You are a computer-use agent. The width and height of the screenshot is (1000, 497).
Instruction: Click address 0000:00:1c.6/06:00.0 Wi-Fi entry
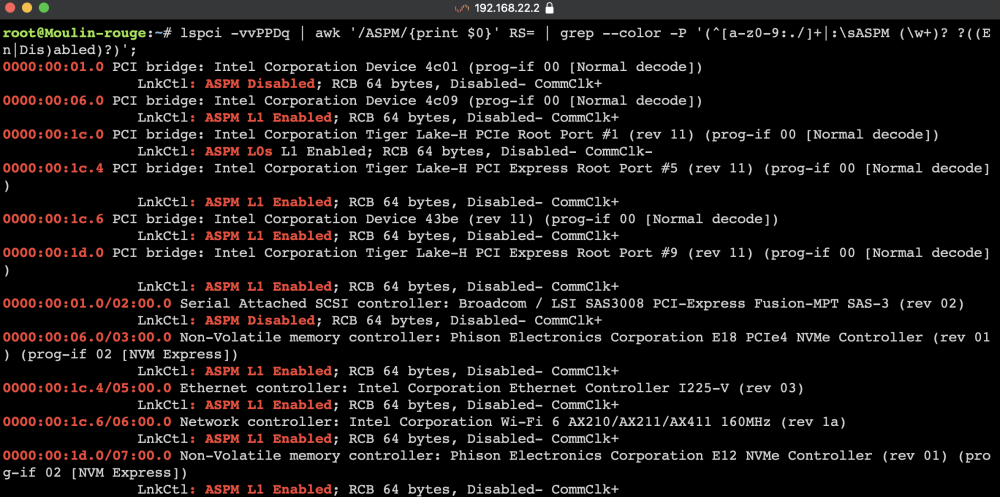tap(87, 422)
